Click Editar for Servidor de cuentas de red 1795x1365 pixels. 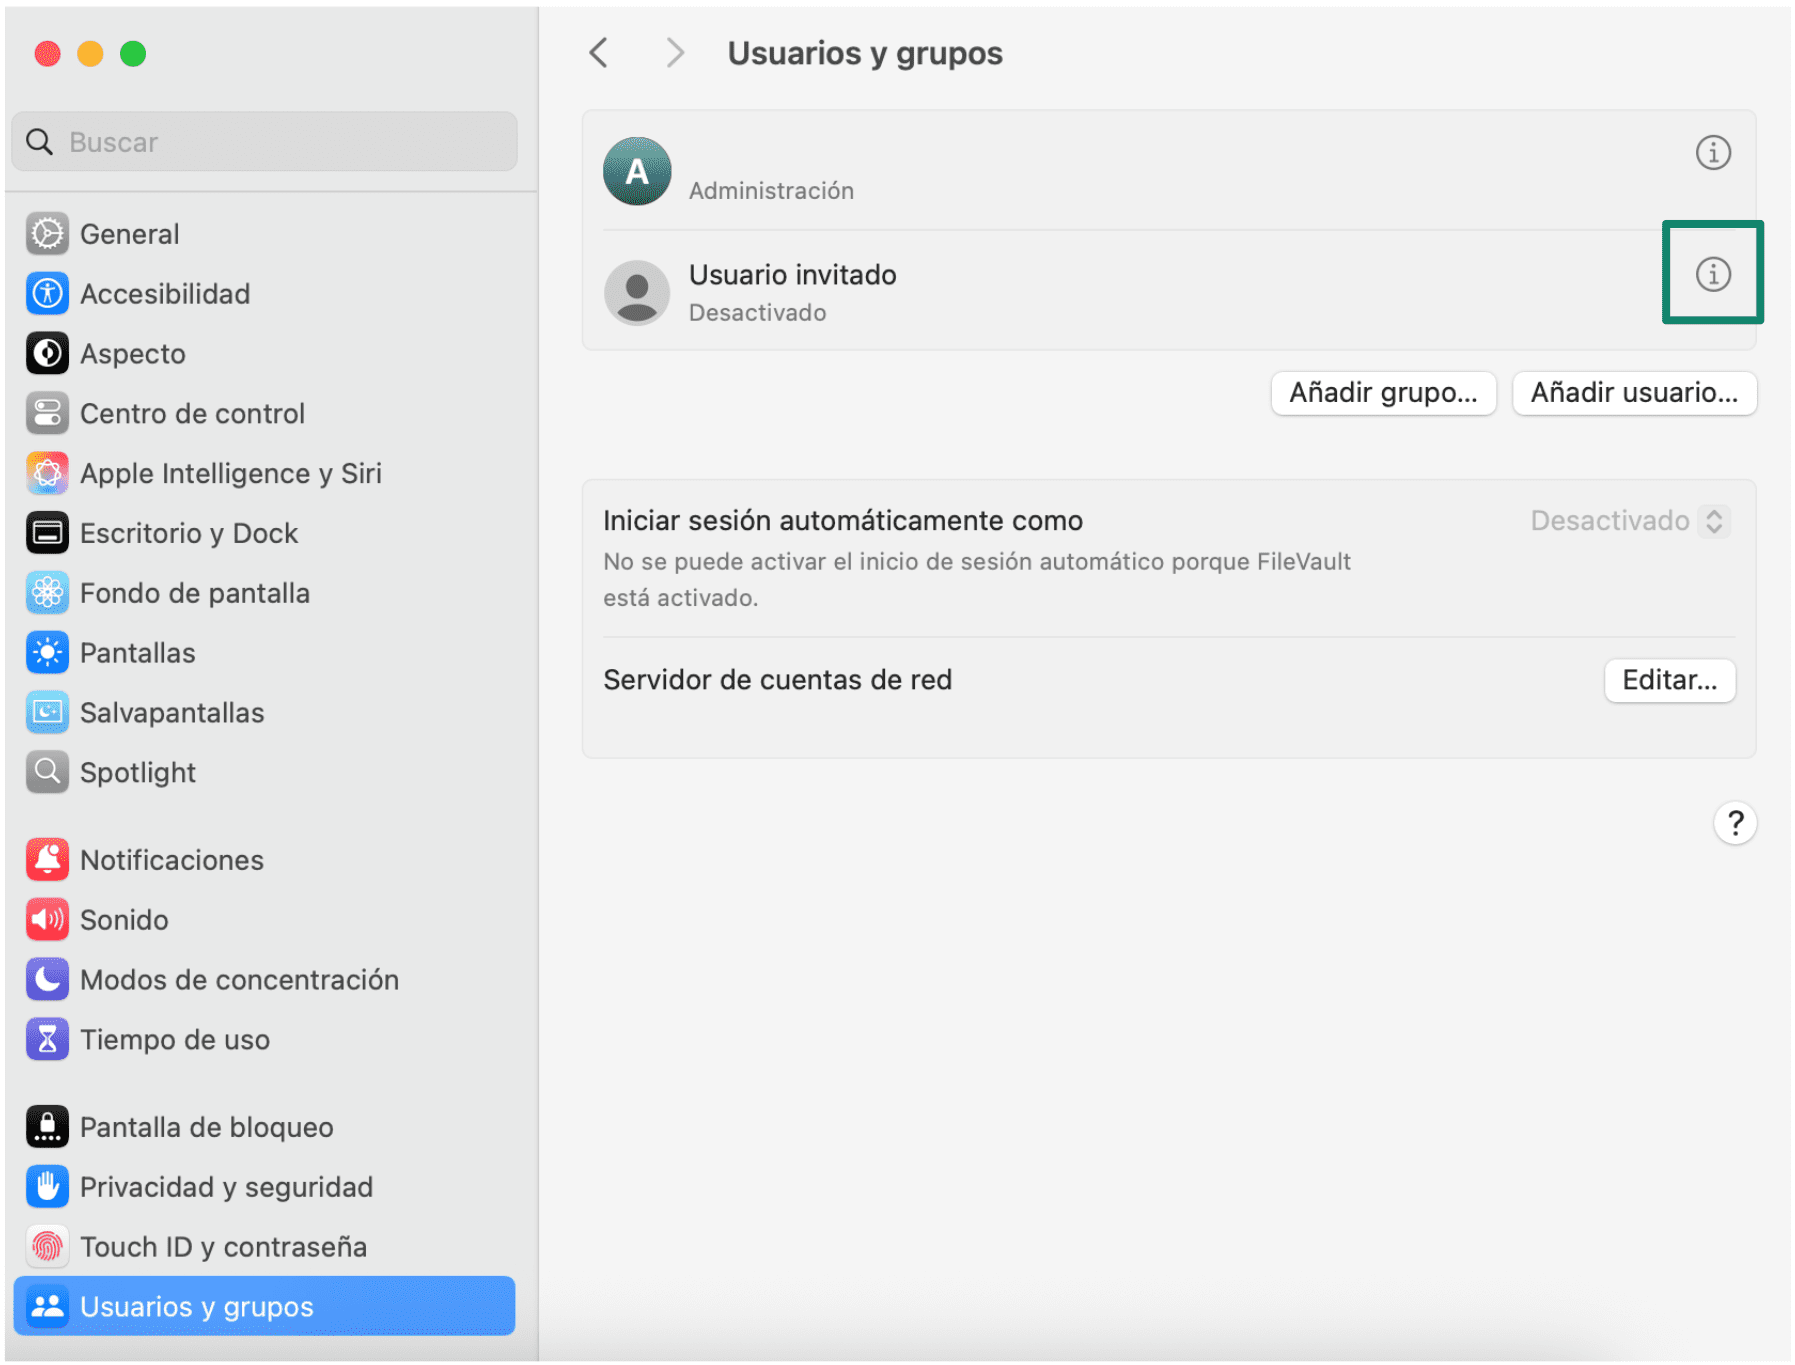(x=1669, y=680)
